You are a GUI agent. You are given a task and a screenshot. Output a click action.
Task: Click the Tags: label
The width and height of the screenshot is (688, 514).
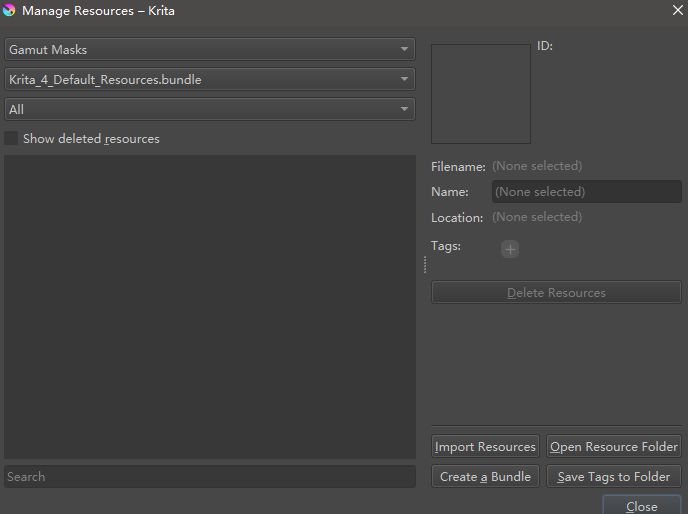(446, 246)
